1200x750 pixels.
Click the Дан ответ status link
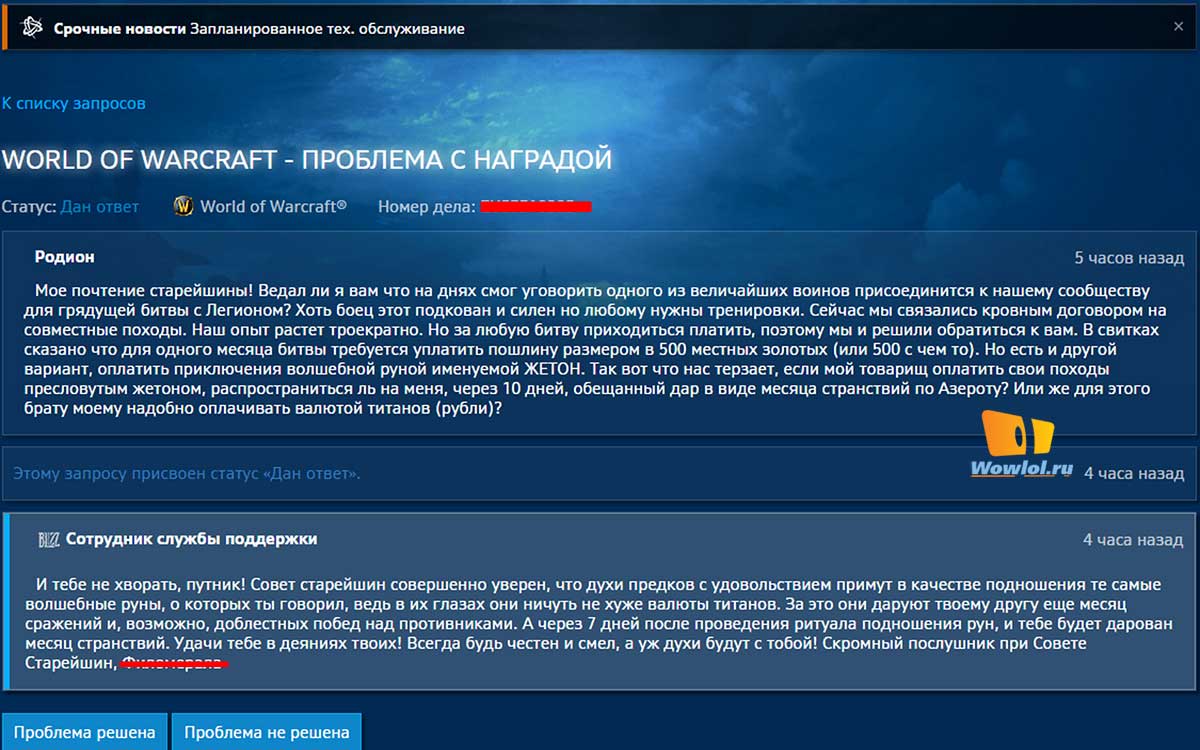pos(100,206)
